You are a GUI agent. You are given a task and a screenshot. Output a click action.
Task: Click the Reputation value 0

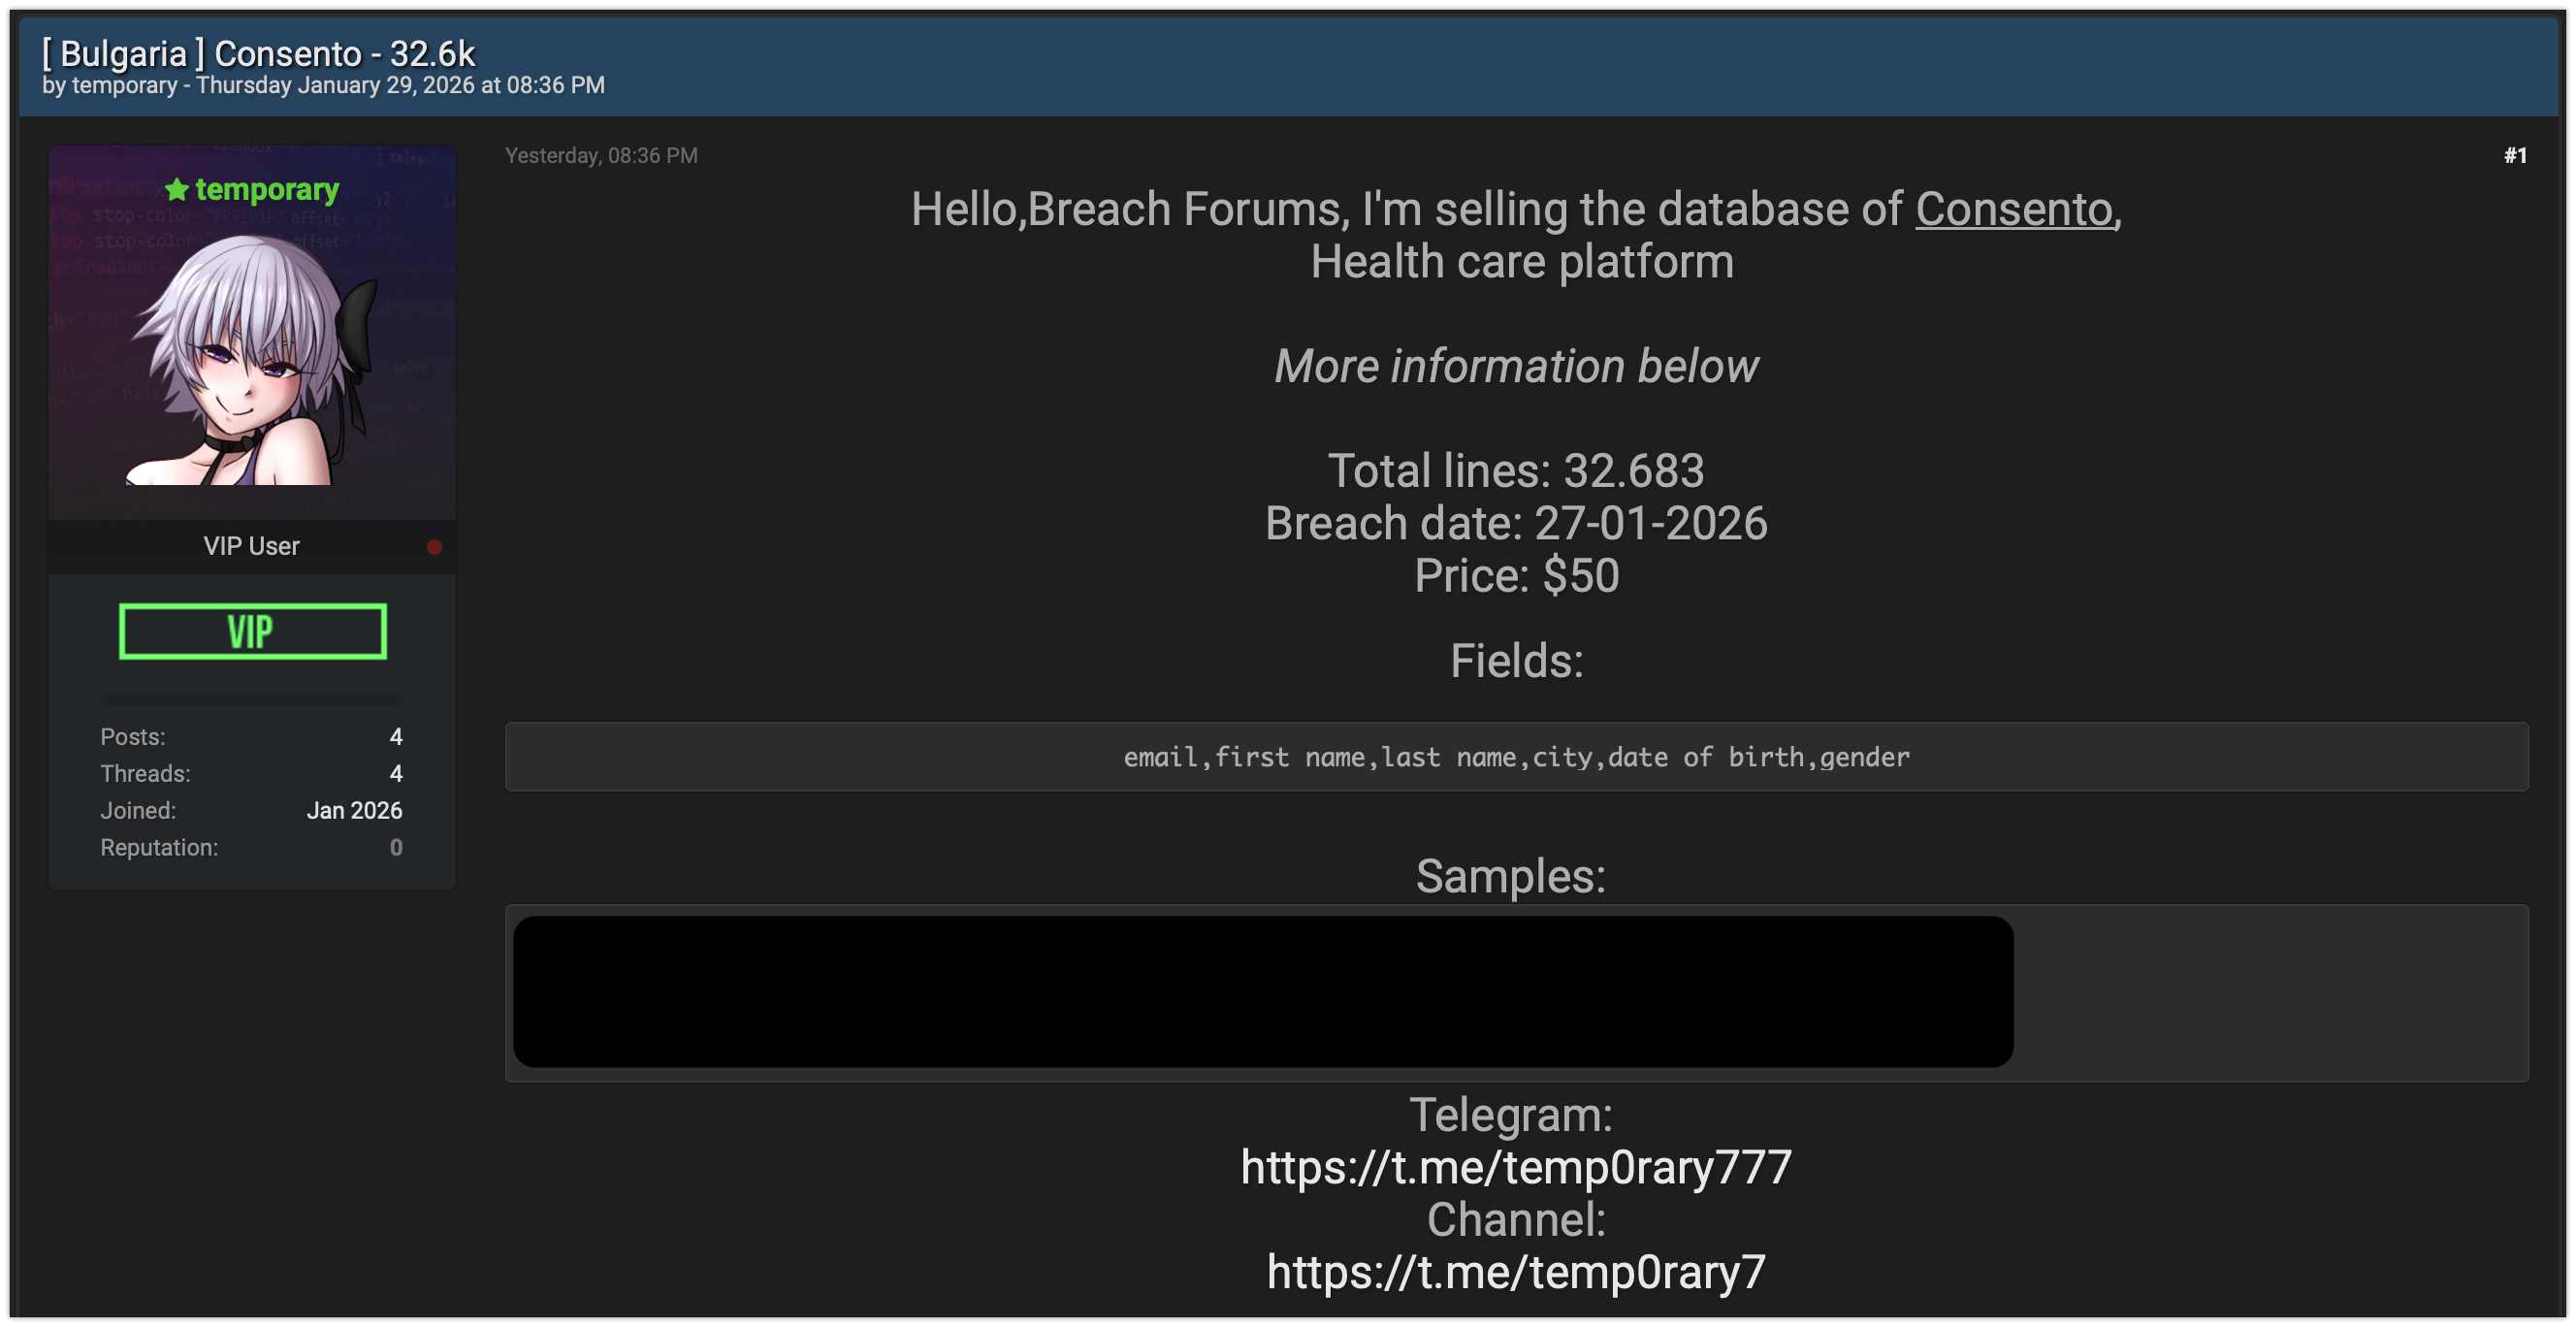[x=396, y=847]
